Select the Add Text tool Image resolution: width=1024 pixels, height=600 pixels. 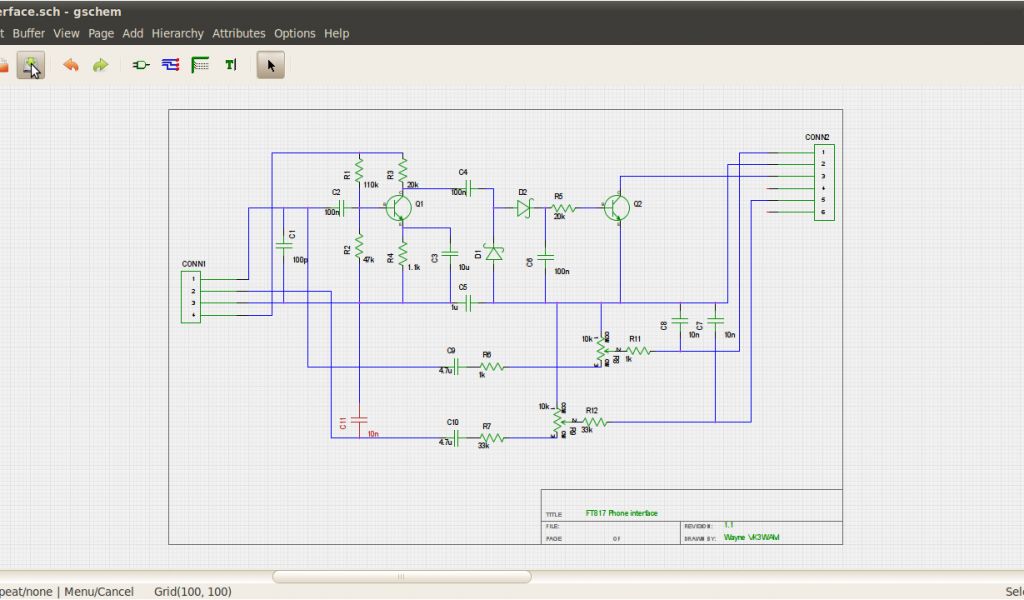[x=231, y=65]
